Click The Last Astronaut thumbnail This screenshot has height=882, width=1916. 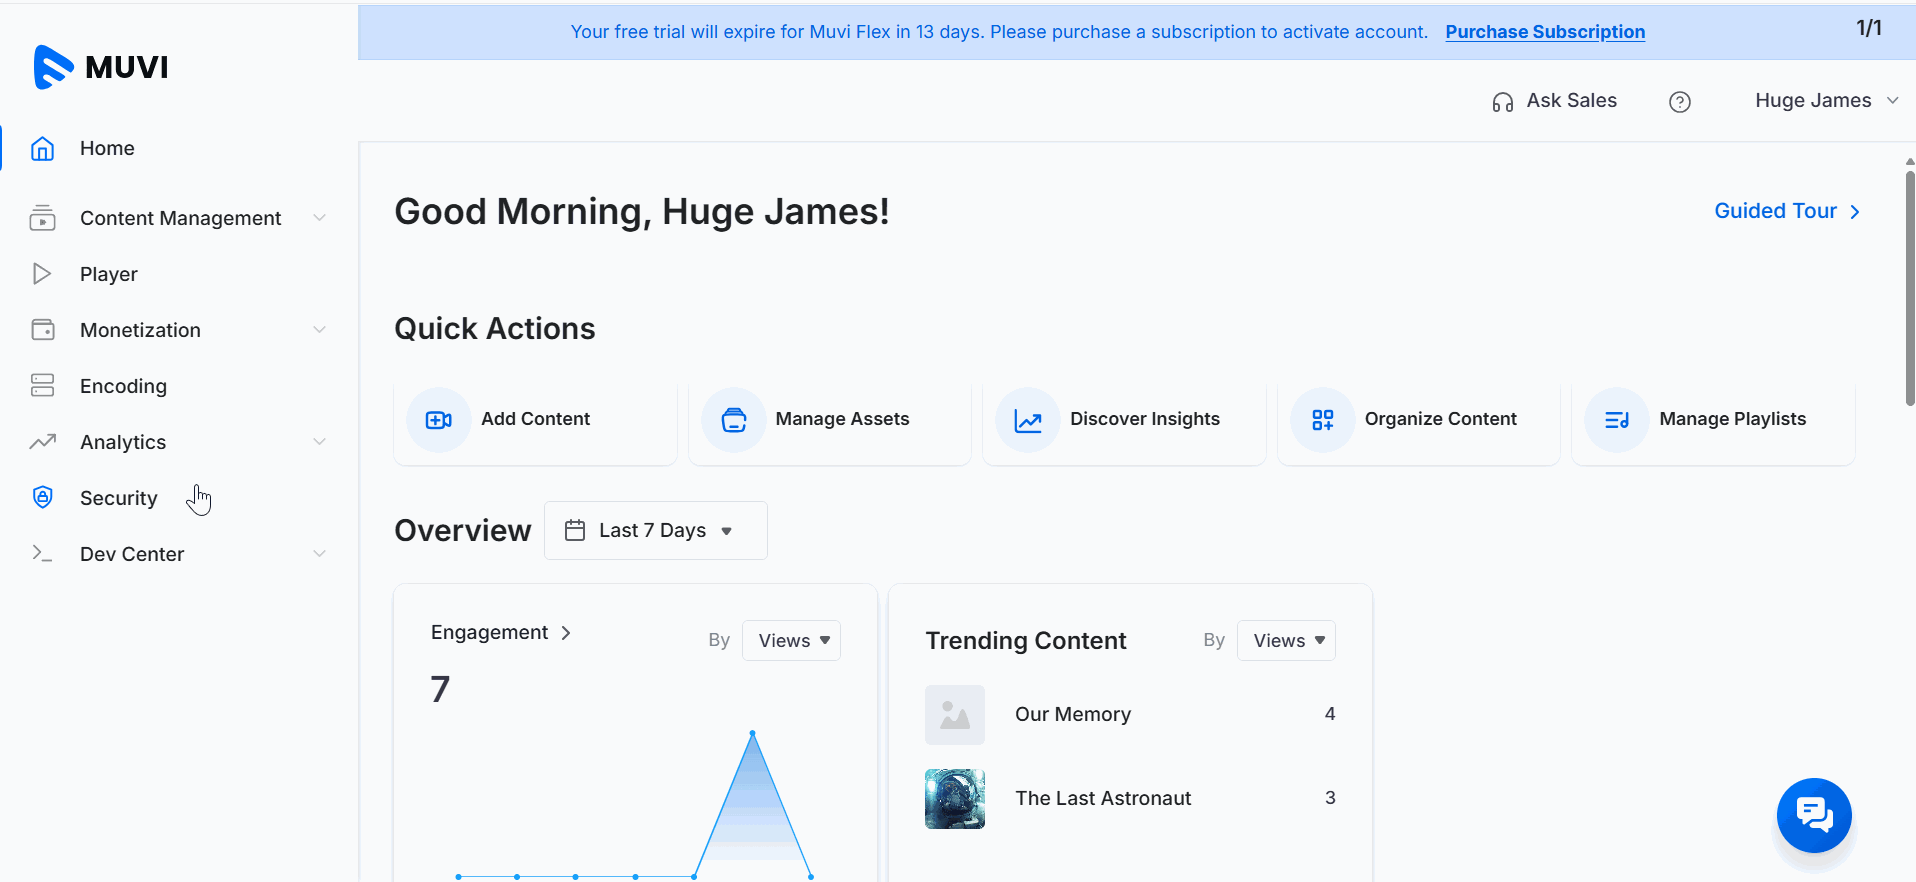(955, 799)
